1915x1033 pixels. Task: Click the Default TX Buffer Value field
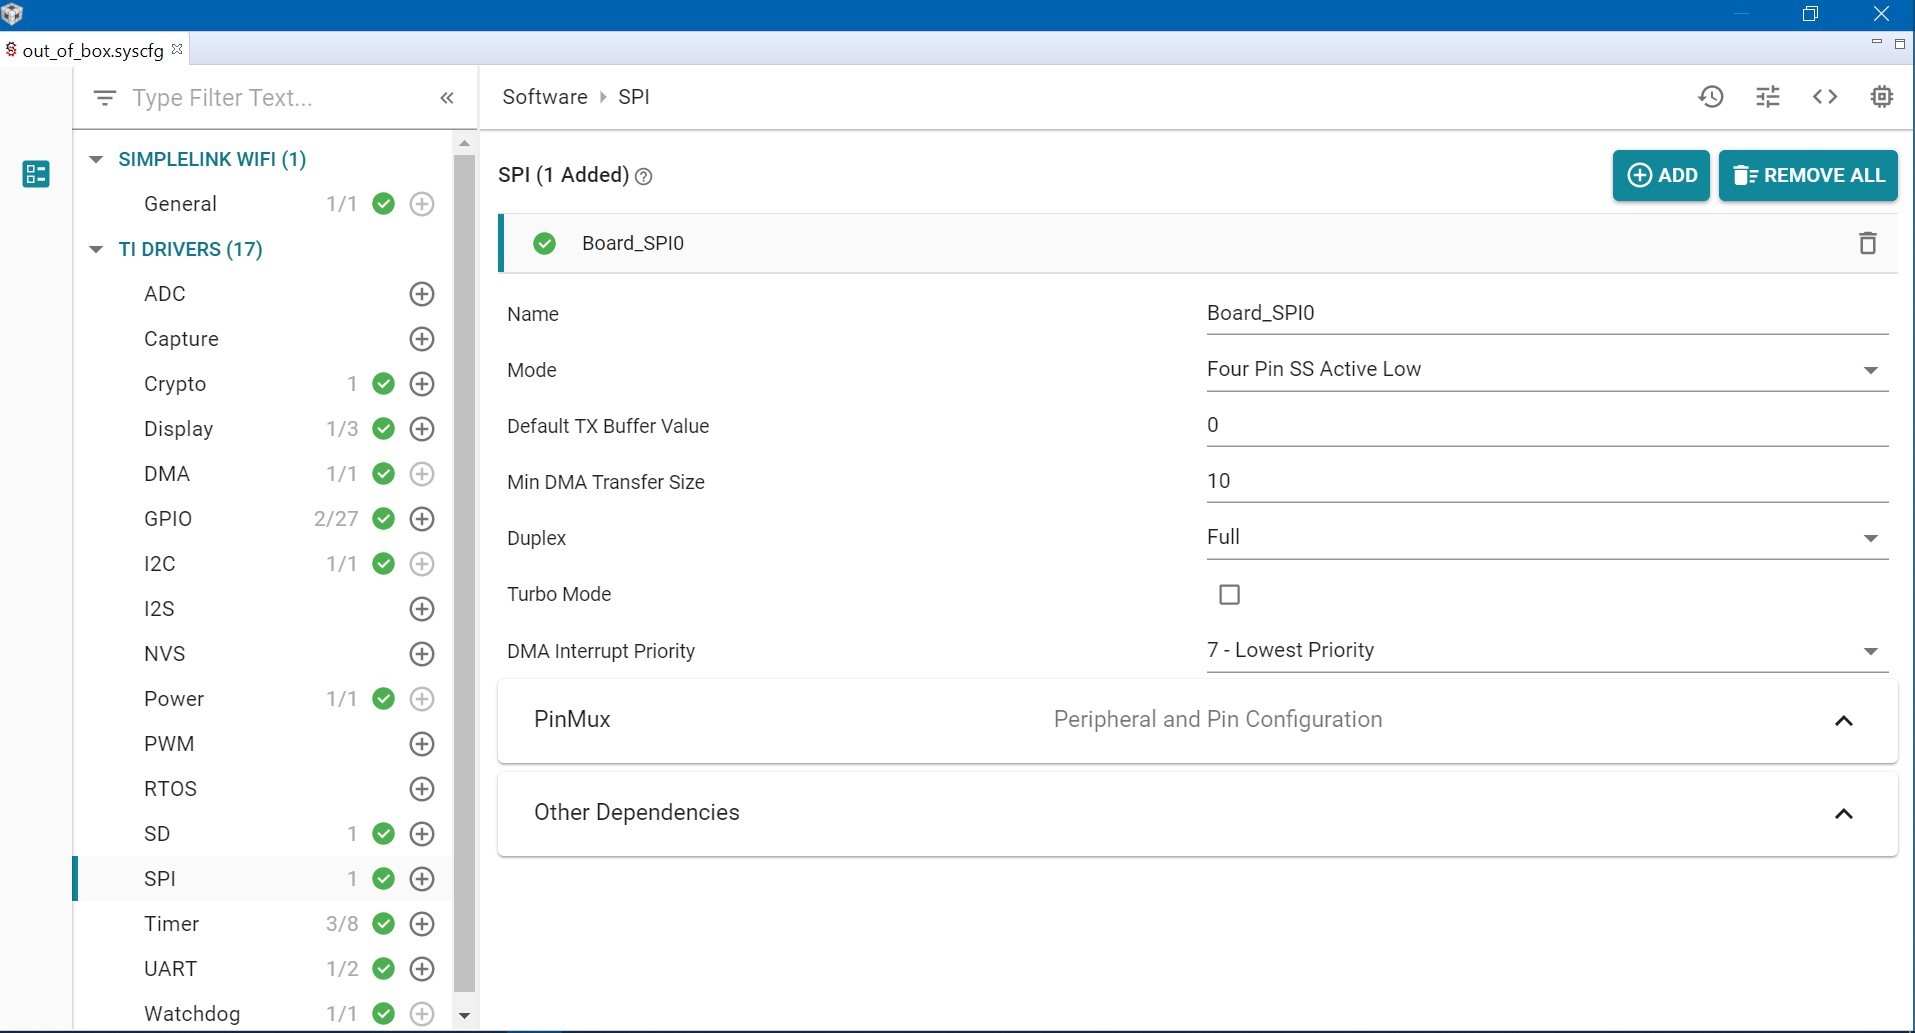[x=1547, y=425]
